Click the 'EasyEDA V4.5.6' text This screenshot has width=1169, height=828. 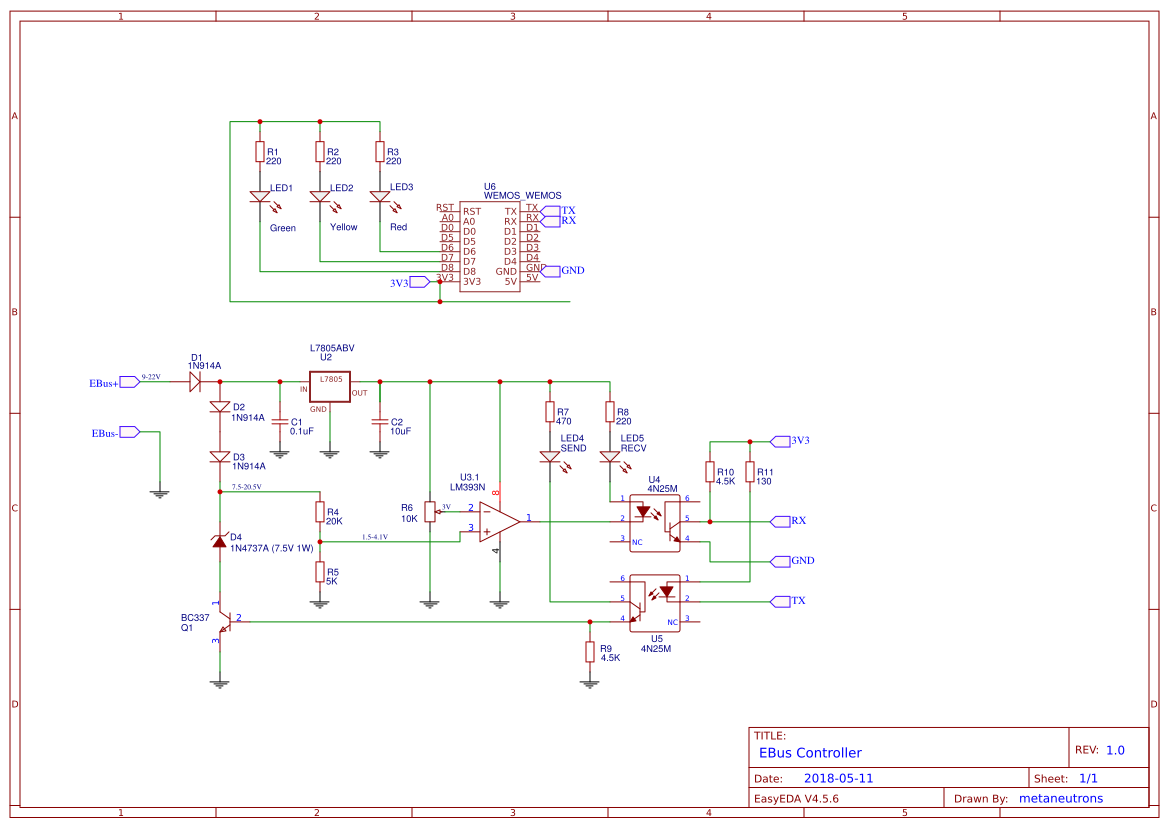point(796,798)
